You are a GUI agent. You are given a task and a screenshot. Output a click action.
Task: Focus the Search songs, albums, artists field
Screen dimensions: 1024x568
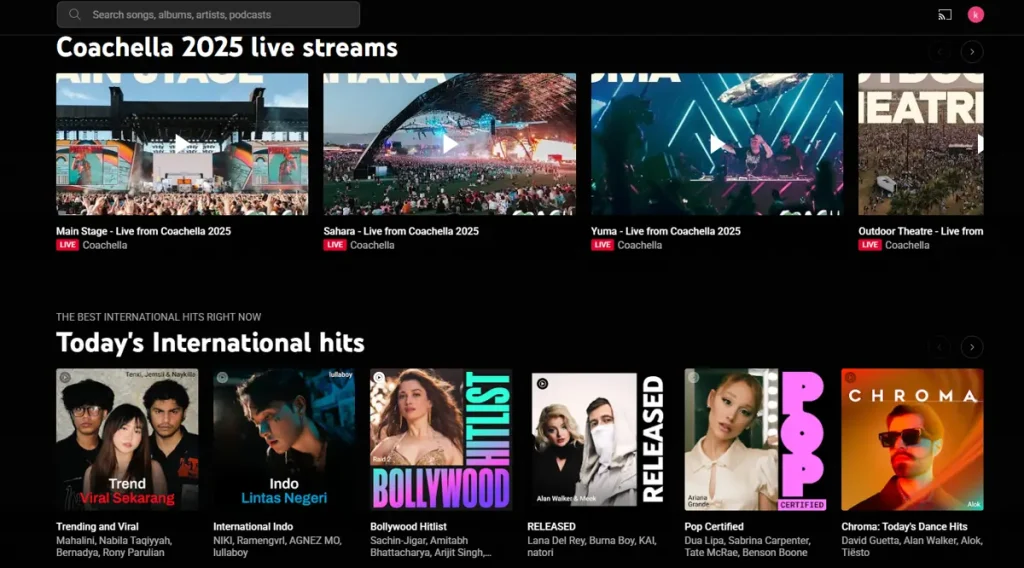pos(208,14)
